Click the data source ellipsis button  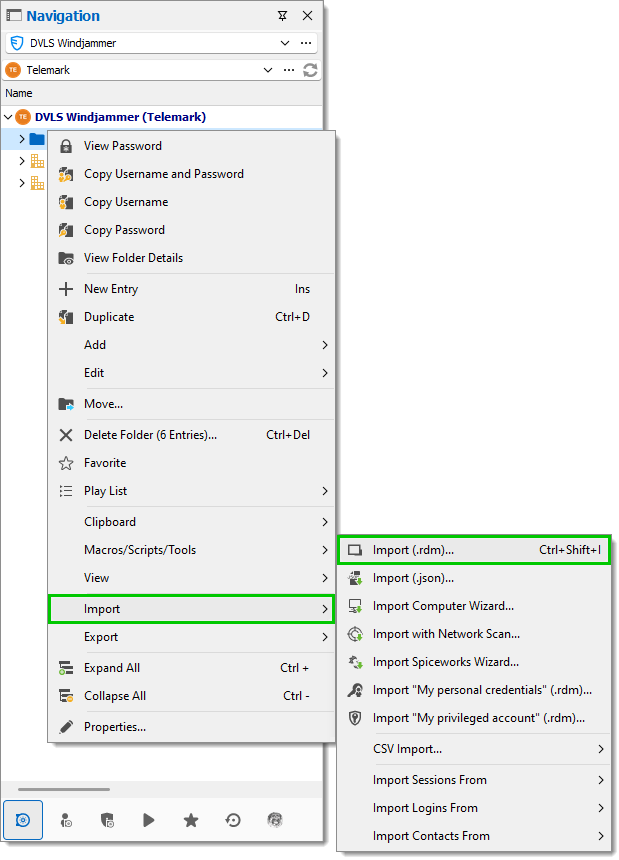point(306,43)
